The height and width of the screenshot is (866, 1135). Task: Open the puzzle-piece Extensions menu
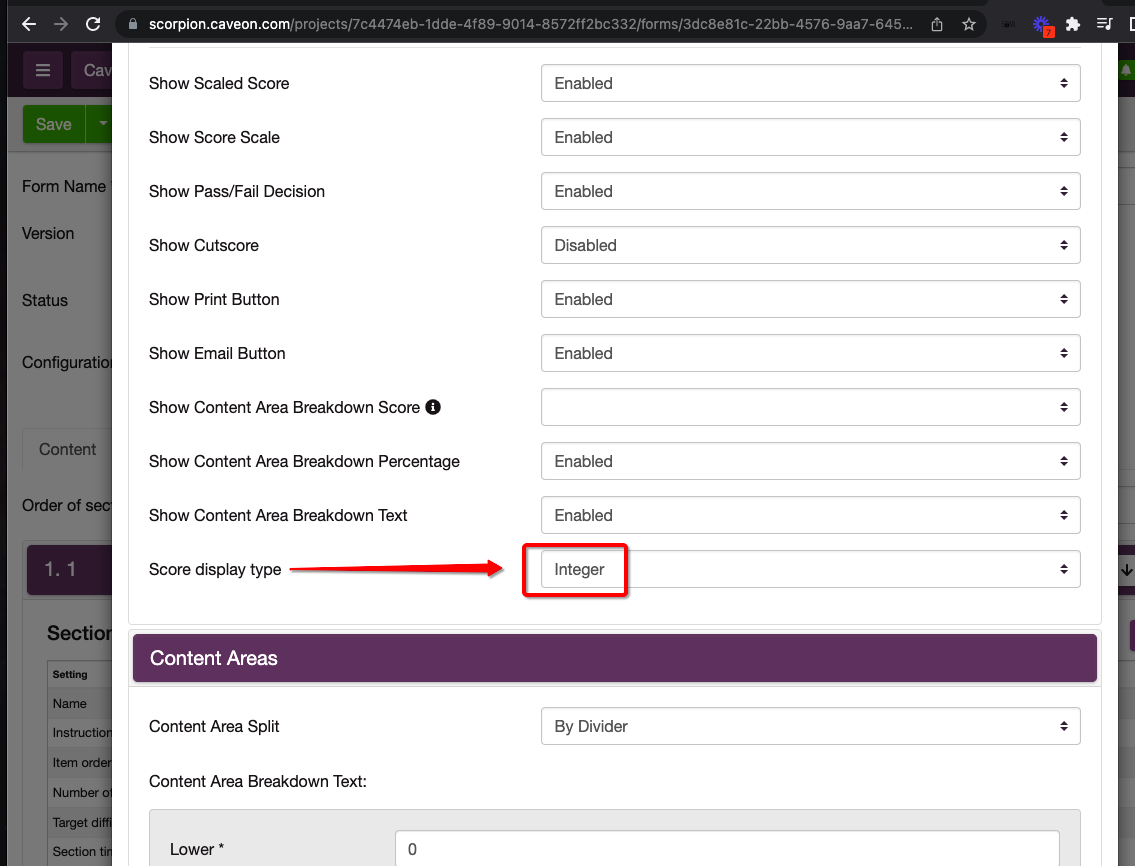(x=1073, y=25)
